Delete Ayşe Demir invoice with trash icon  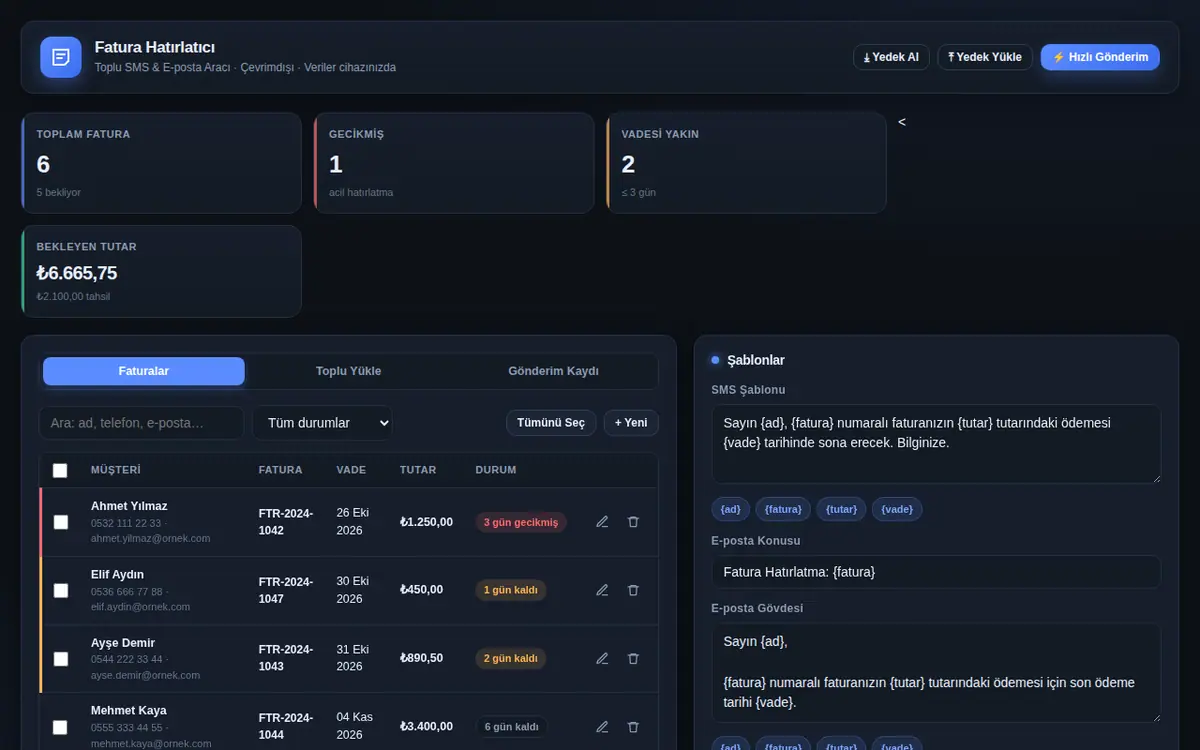(633, 658)
